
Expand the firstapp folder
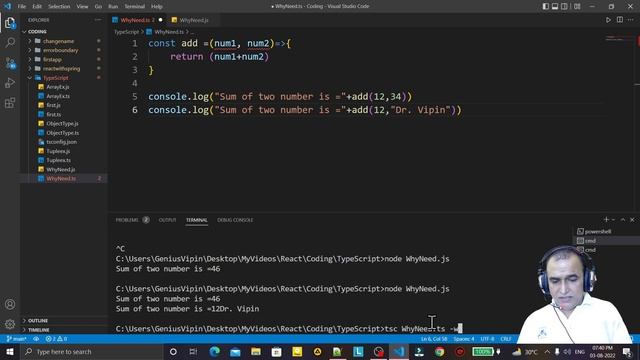point(52,60)
